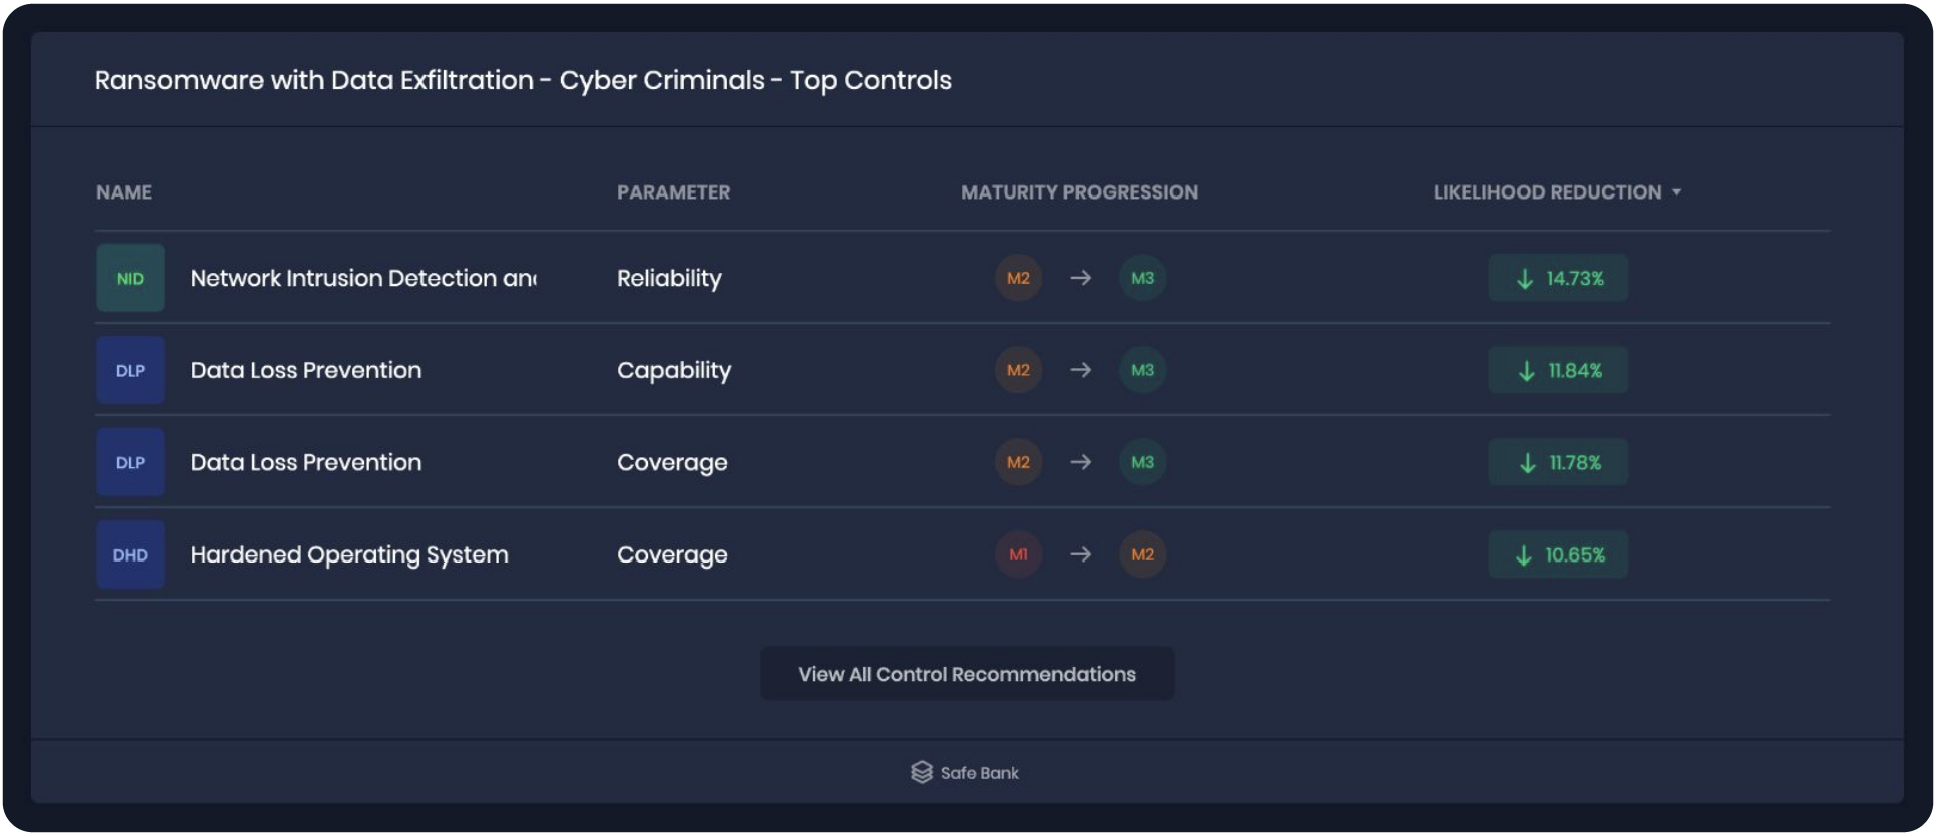The width and height of the screenshot is (1936, 836).
Task: Click the NID control badge icon
Action: [x=130, y=278]
